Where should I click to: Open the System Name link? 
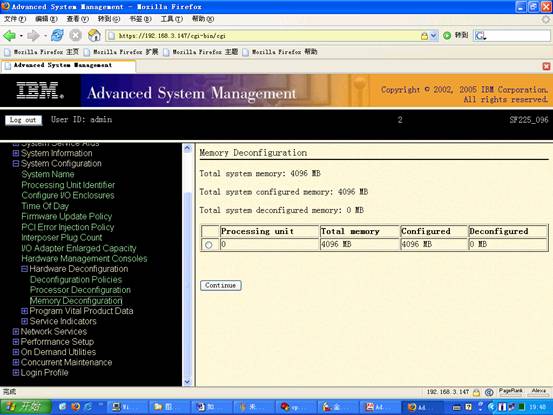[48, 174]
